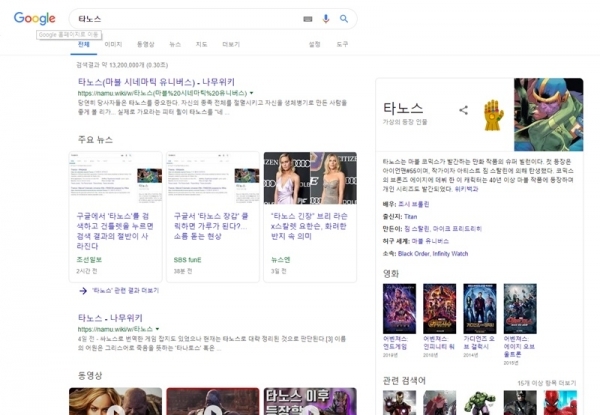This screenshot has width=600, height=415.
Task: Click the Infinity Watch link
Action: (x=450, y=254)
